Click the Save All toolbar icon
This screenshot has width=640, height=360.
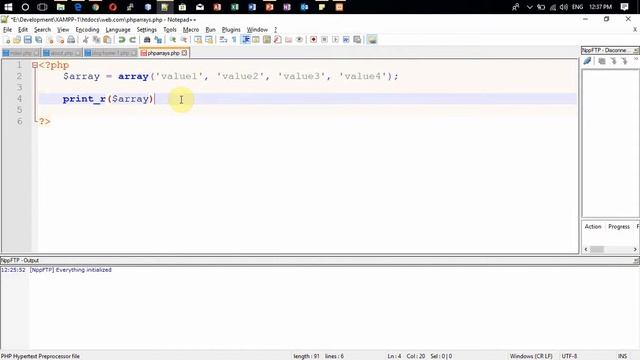coord(39,40)
